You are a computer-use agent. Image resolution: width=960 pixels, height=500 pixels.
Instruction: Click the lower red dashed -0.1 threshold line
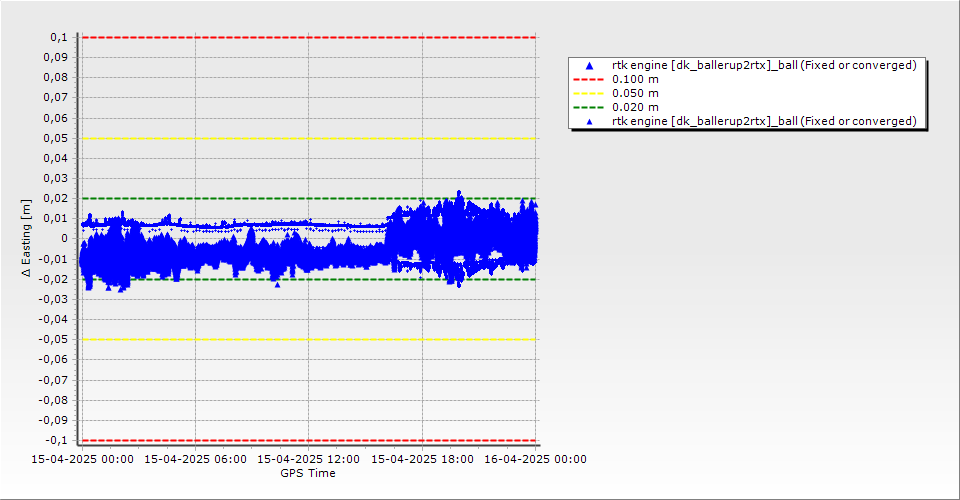click(309, 441)
